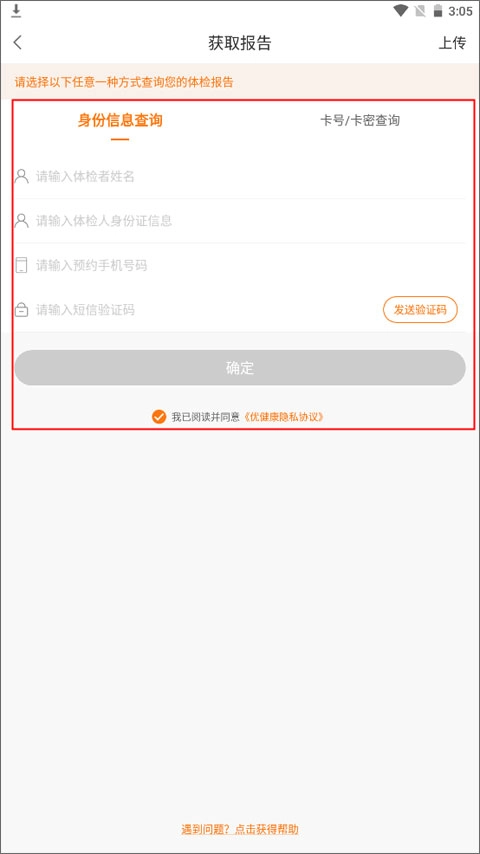The image size is (480, 854).
Task: Click the phone icon beside mobile field
Action: click(x=21, y=265)
